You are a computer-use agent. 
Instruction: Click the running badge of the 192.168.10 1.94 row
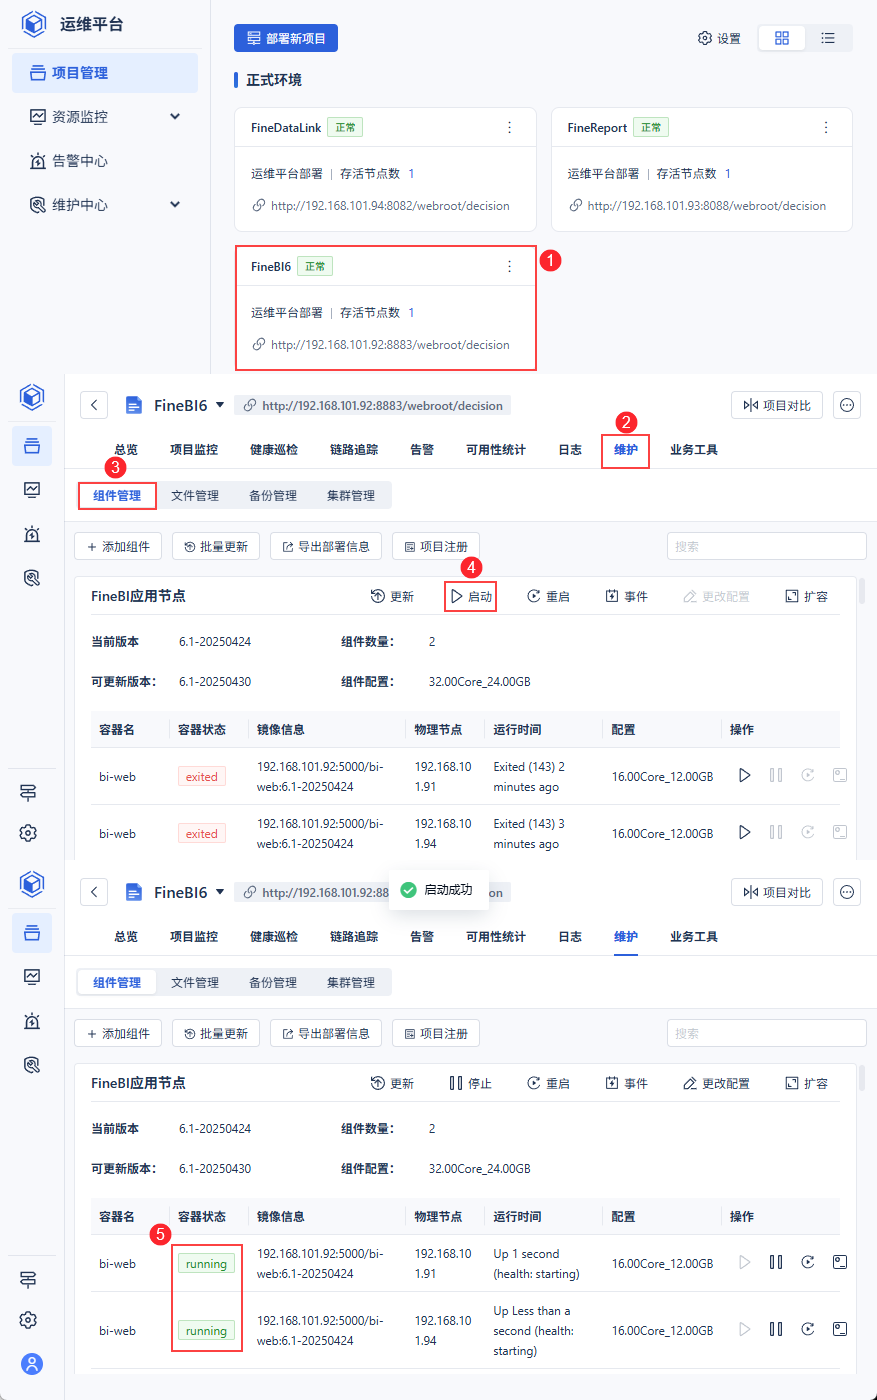(206, 1331)
